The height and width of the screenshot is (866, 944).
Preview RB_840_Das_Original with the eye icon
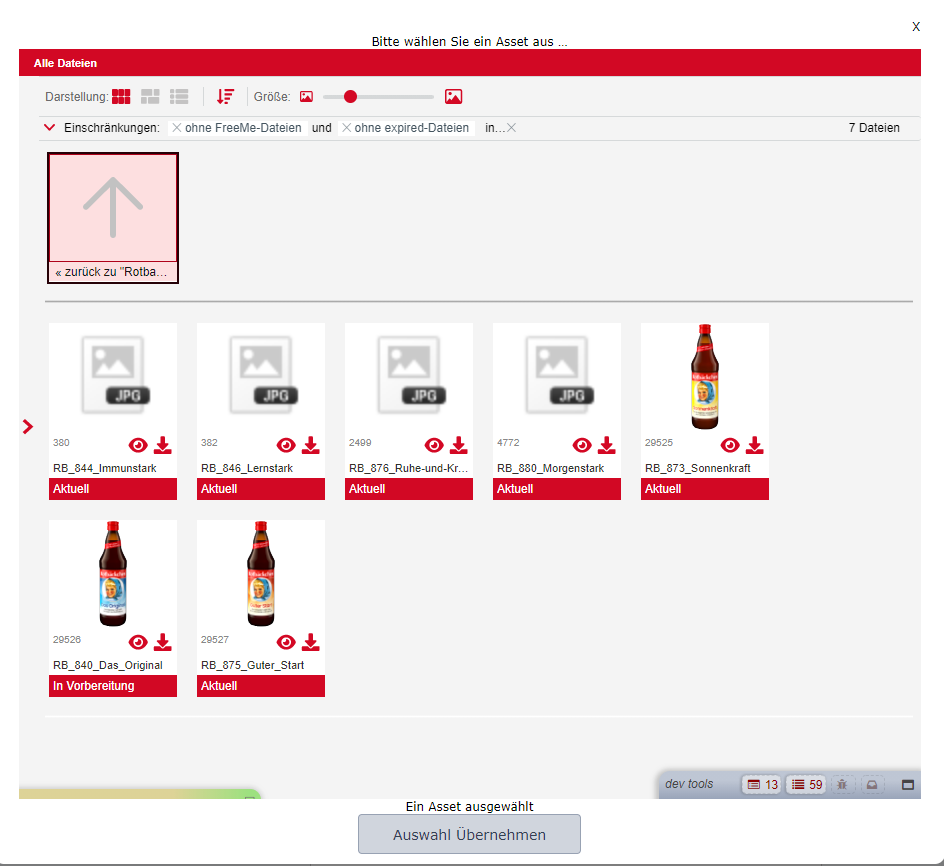pos(138,642)
